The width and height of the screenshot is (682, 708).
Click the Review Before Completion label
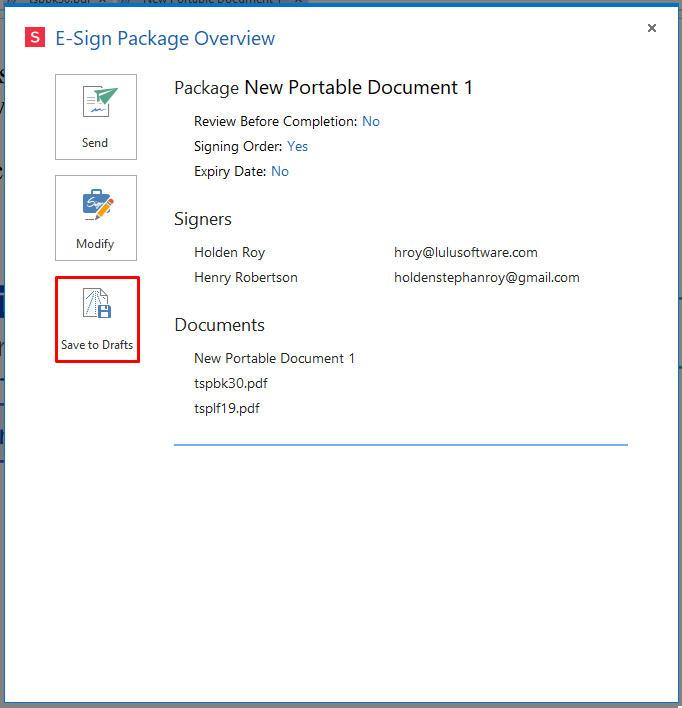pyautogui.click(x=275, y=122)
